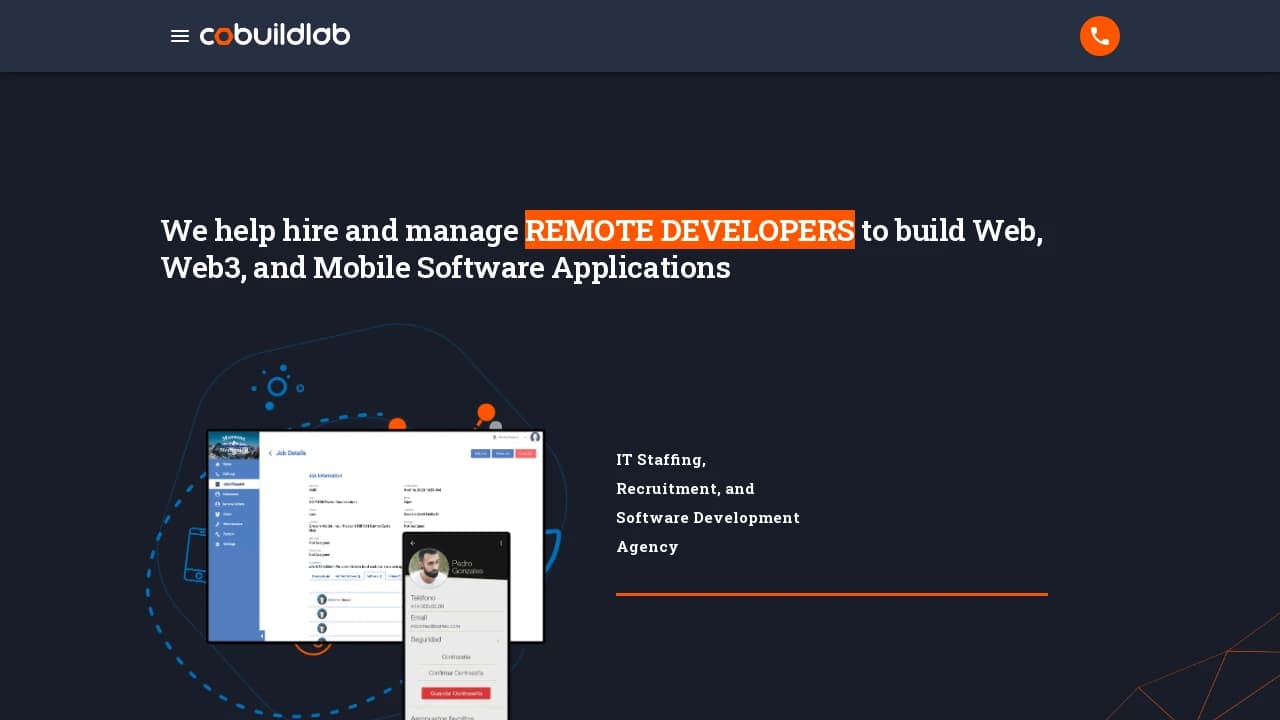Click the highlighted REMOTE DEVELOPERS text
Image resolution: width=1280 pixels, height=720 pixels.
[x=689, y=230]
